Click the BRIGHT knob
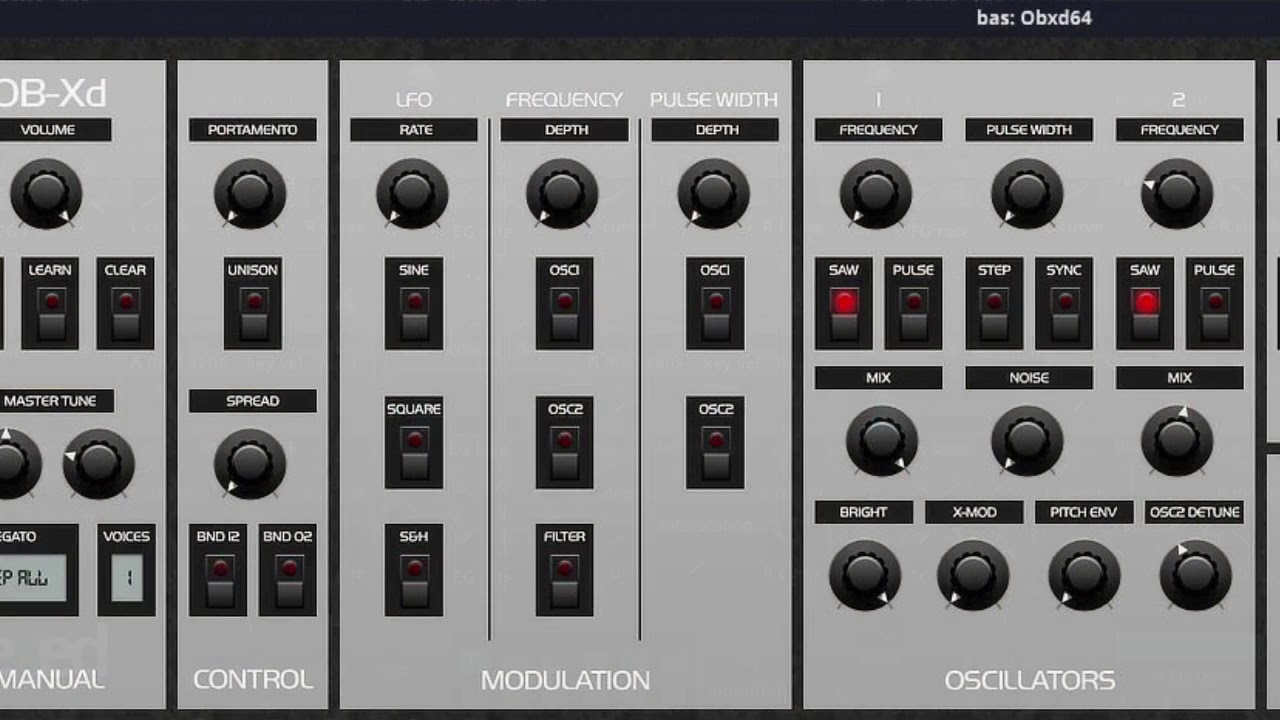 (865, 575)
